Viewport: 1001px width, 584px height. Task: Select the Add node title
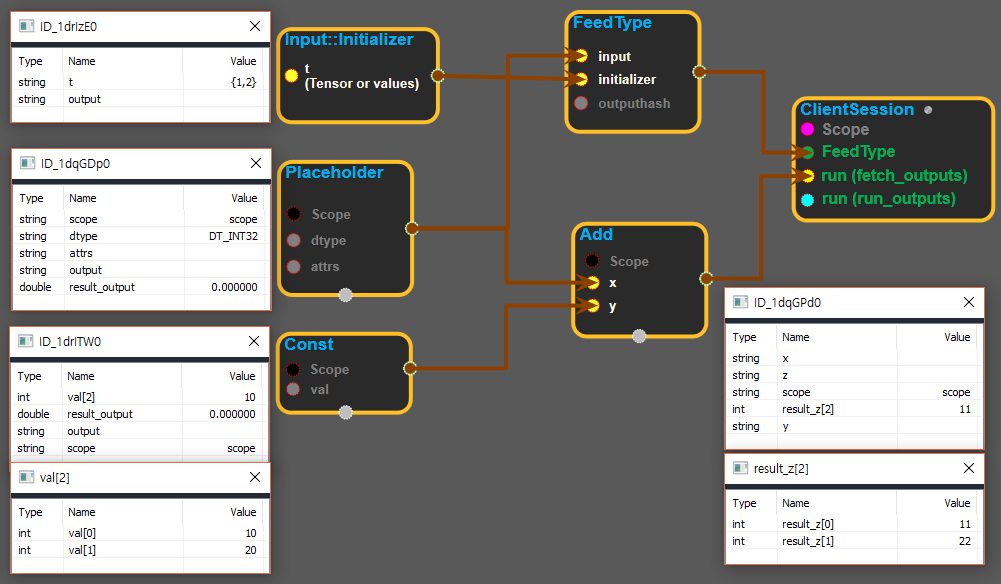[596, 234]
